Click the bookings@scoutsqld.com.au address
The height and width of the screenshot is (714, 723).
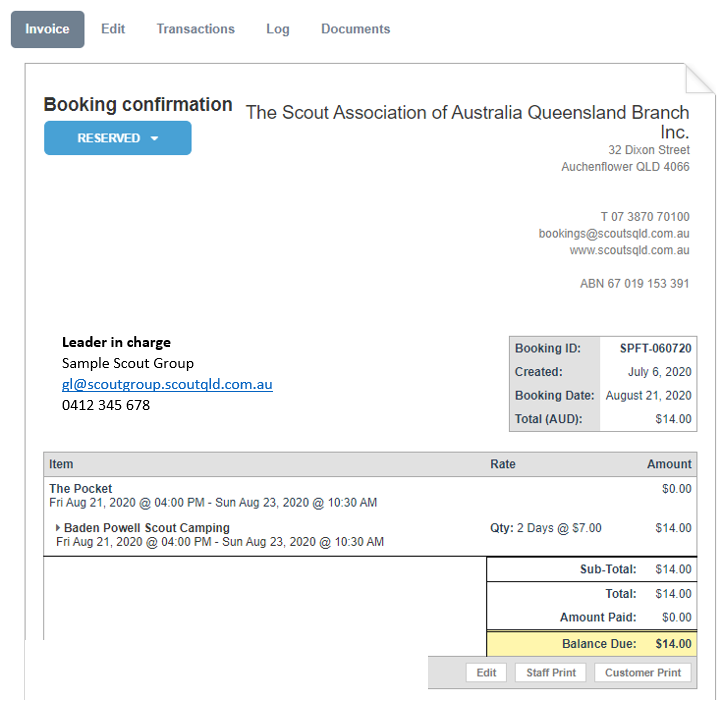point(614,233)
